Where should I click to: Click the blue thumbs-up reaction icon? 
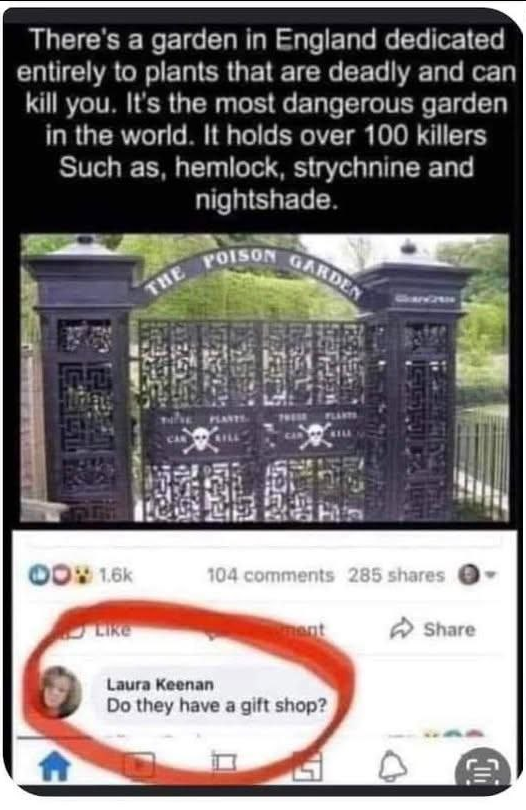37,574
